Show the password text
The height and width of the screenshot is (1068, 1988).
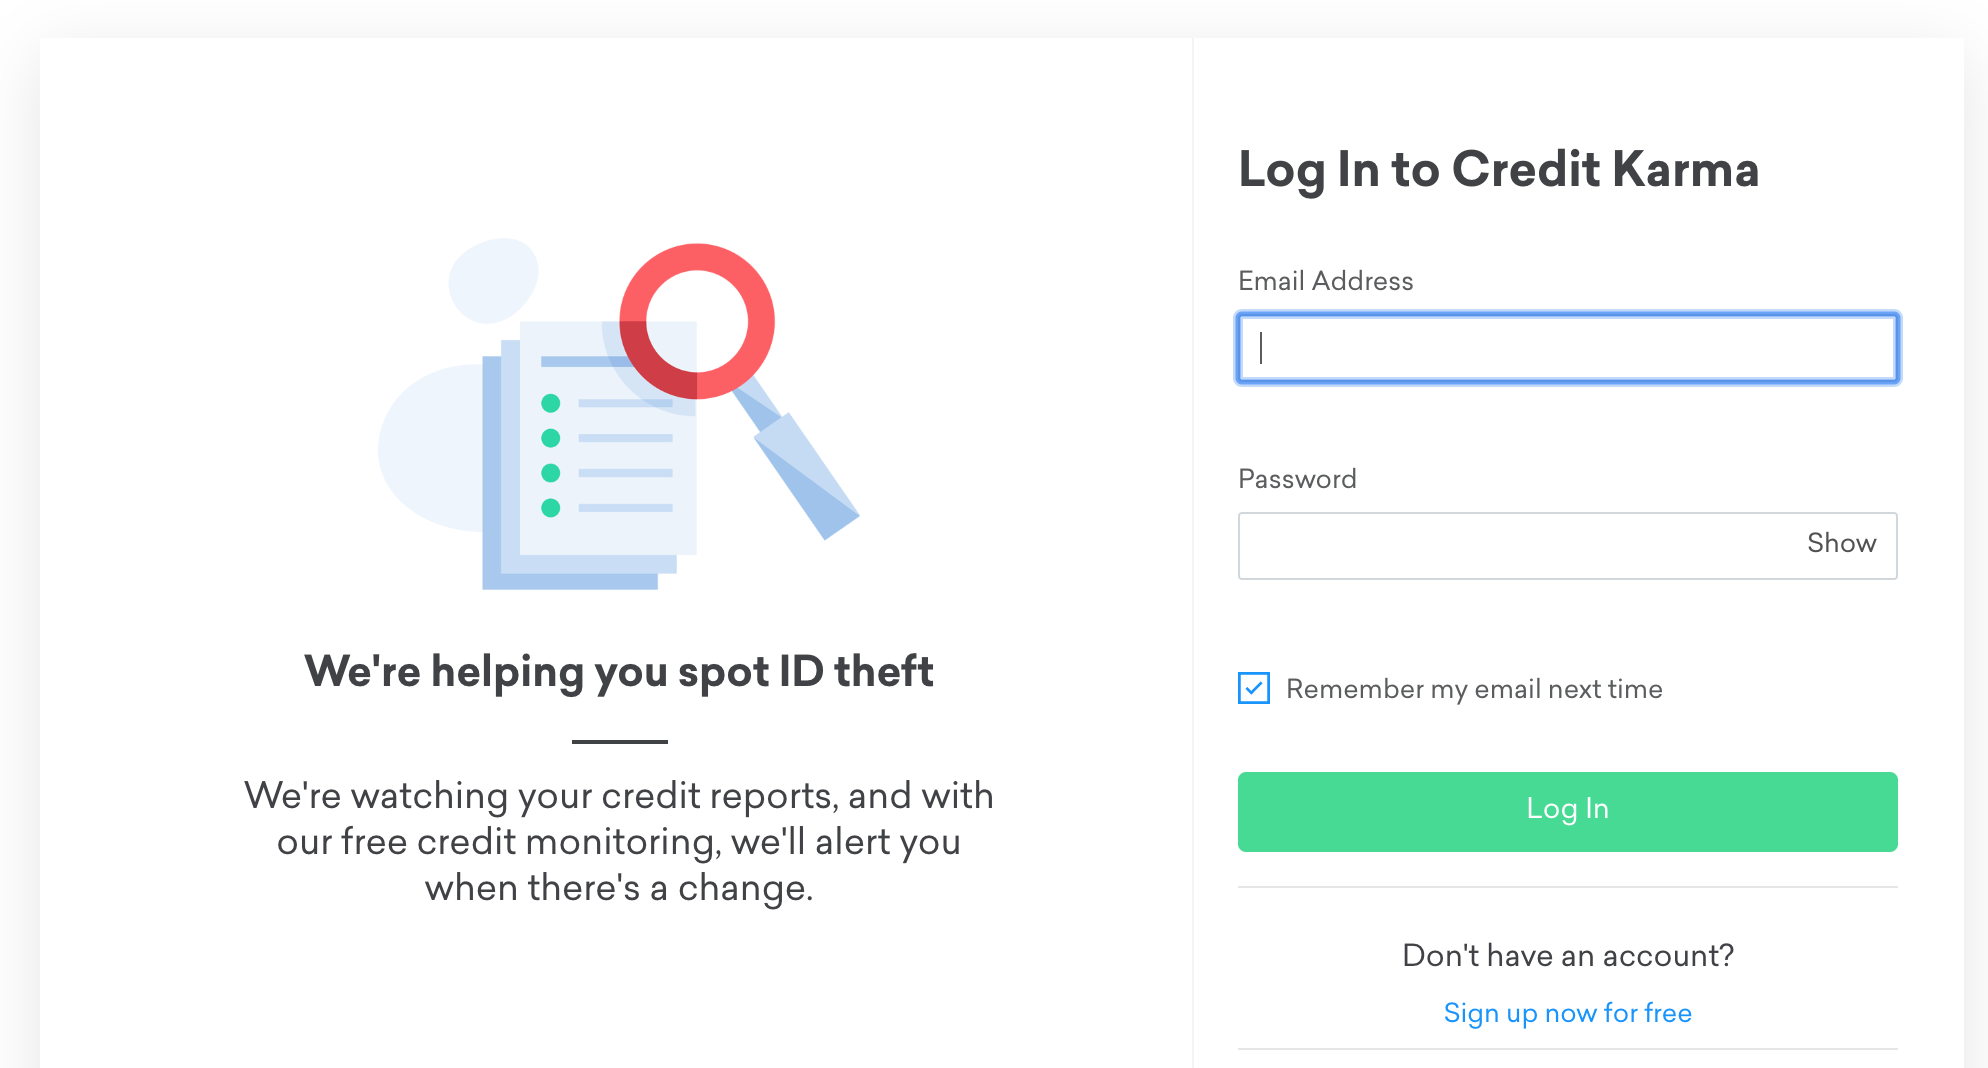(x=1841, y=543)
